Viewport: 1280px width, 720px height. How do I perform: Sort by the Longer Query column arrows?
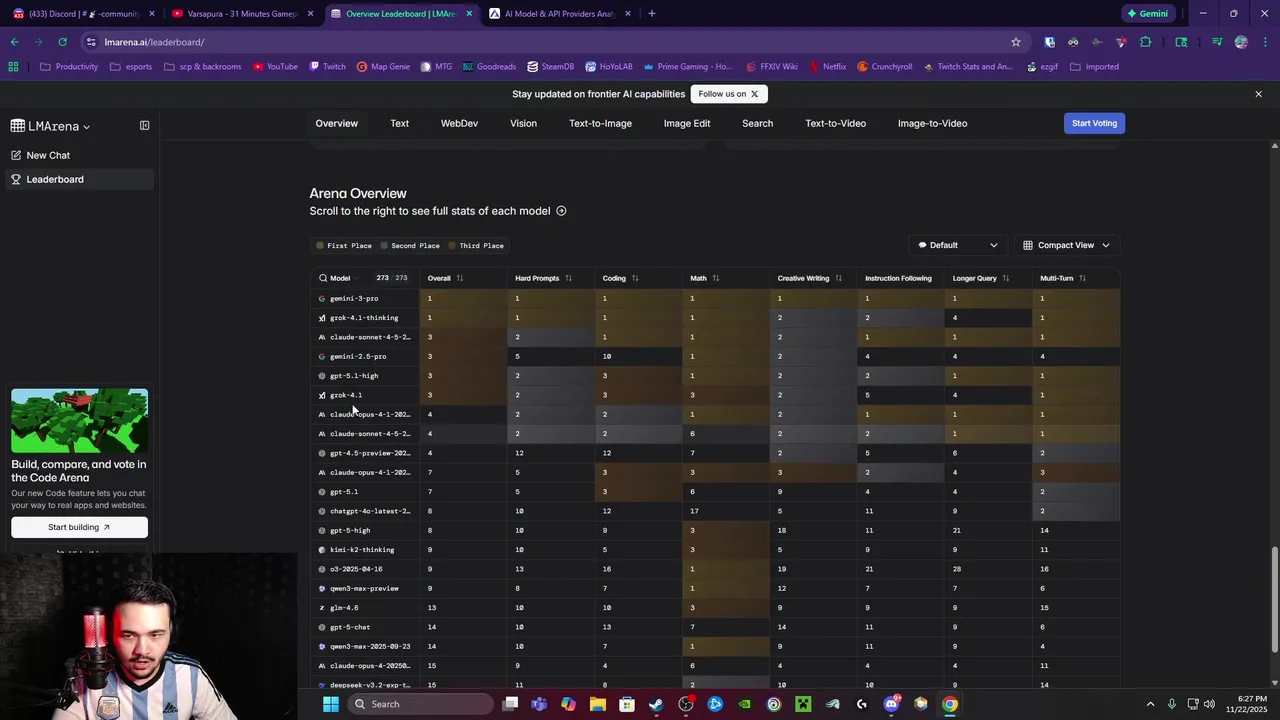click(x=1006, y=278)
